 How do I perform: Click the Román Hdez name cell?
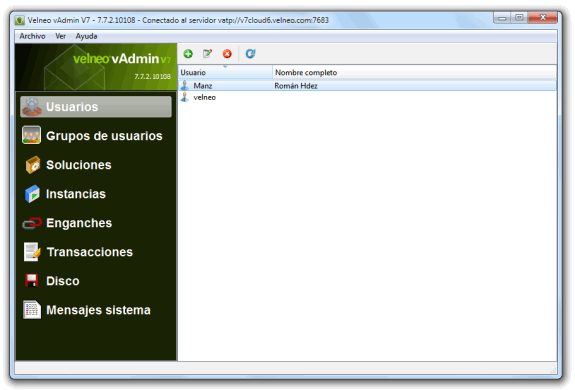(296, 86)
